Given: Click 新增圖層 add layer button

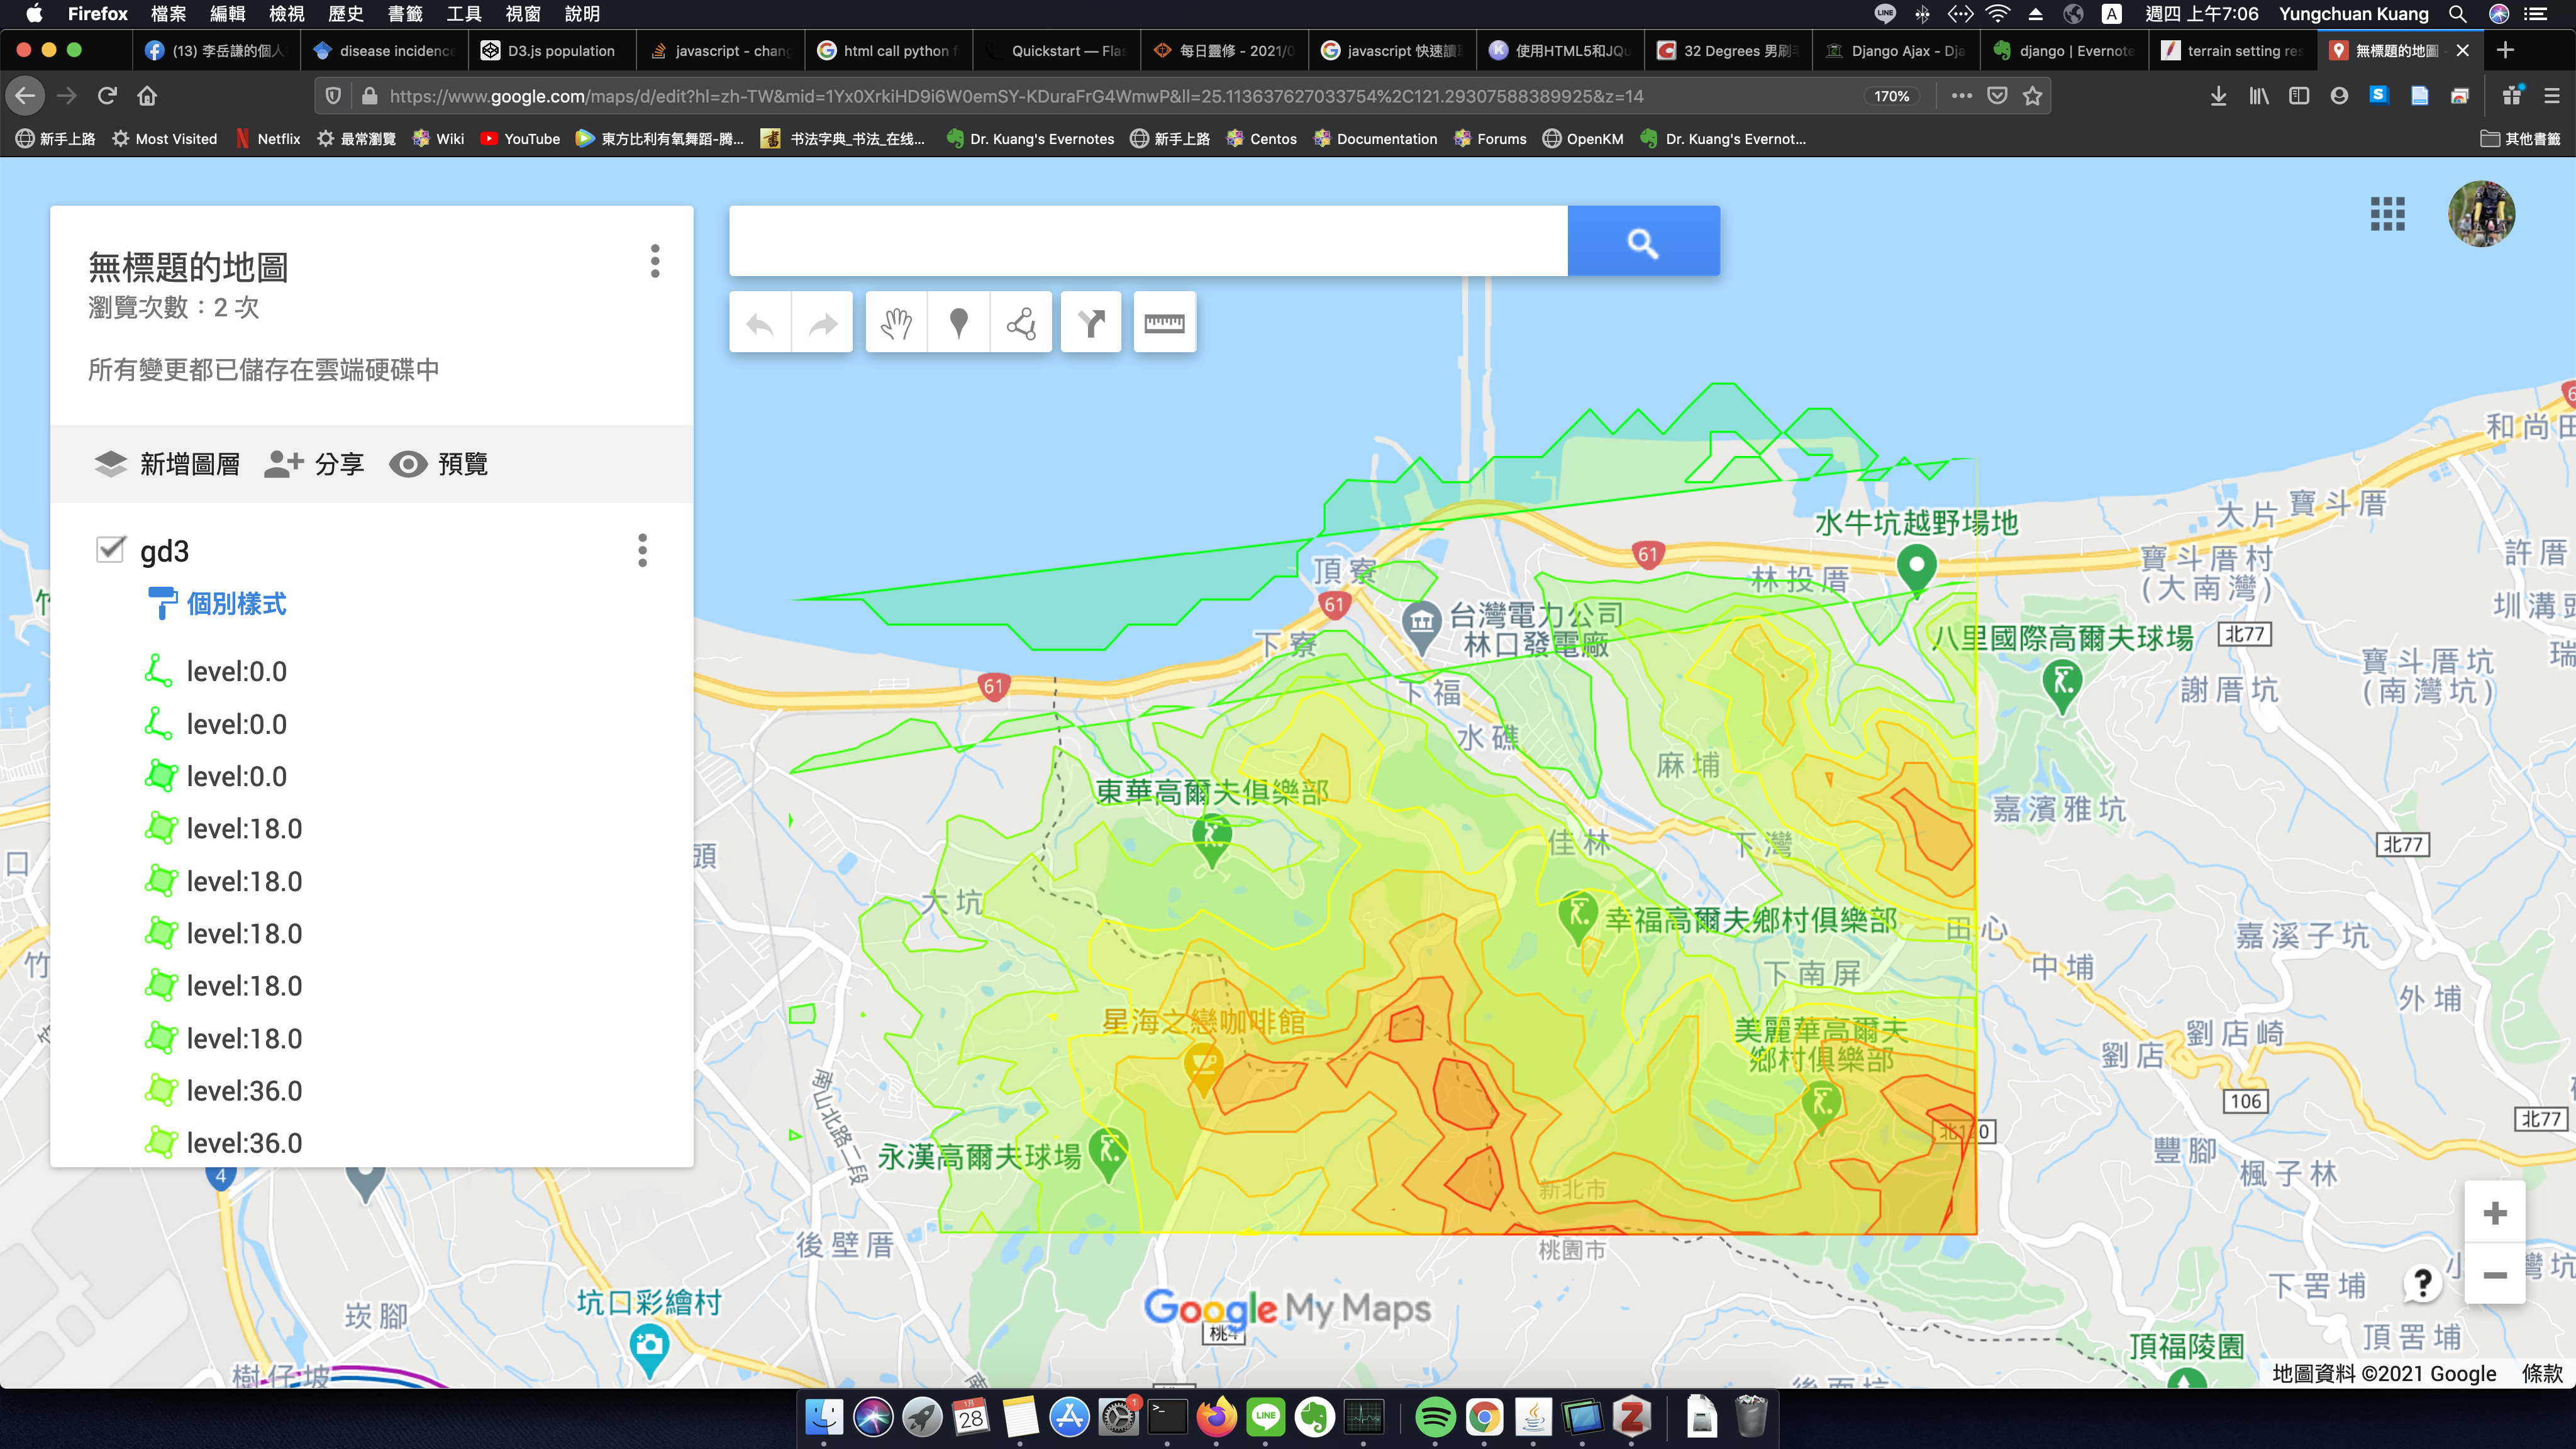Looking at the screenshot, I should pyautogui.click(x=167, y=464).
